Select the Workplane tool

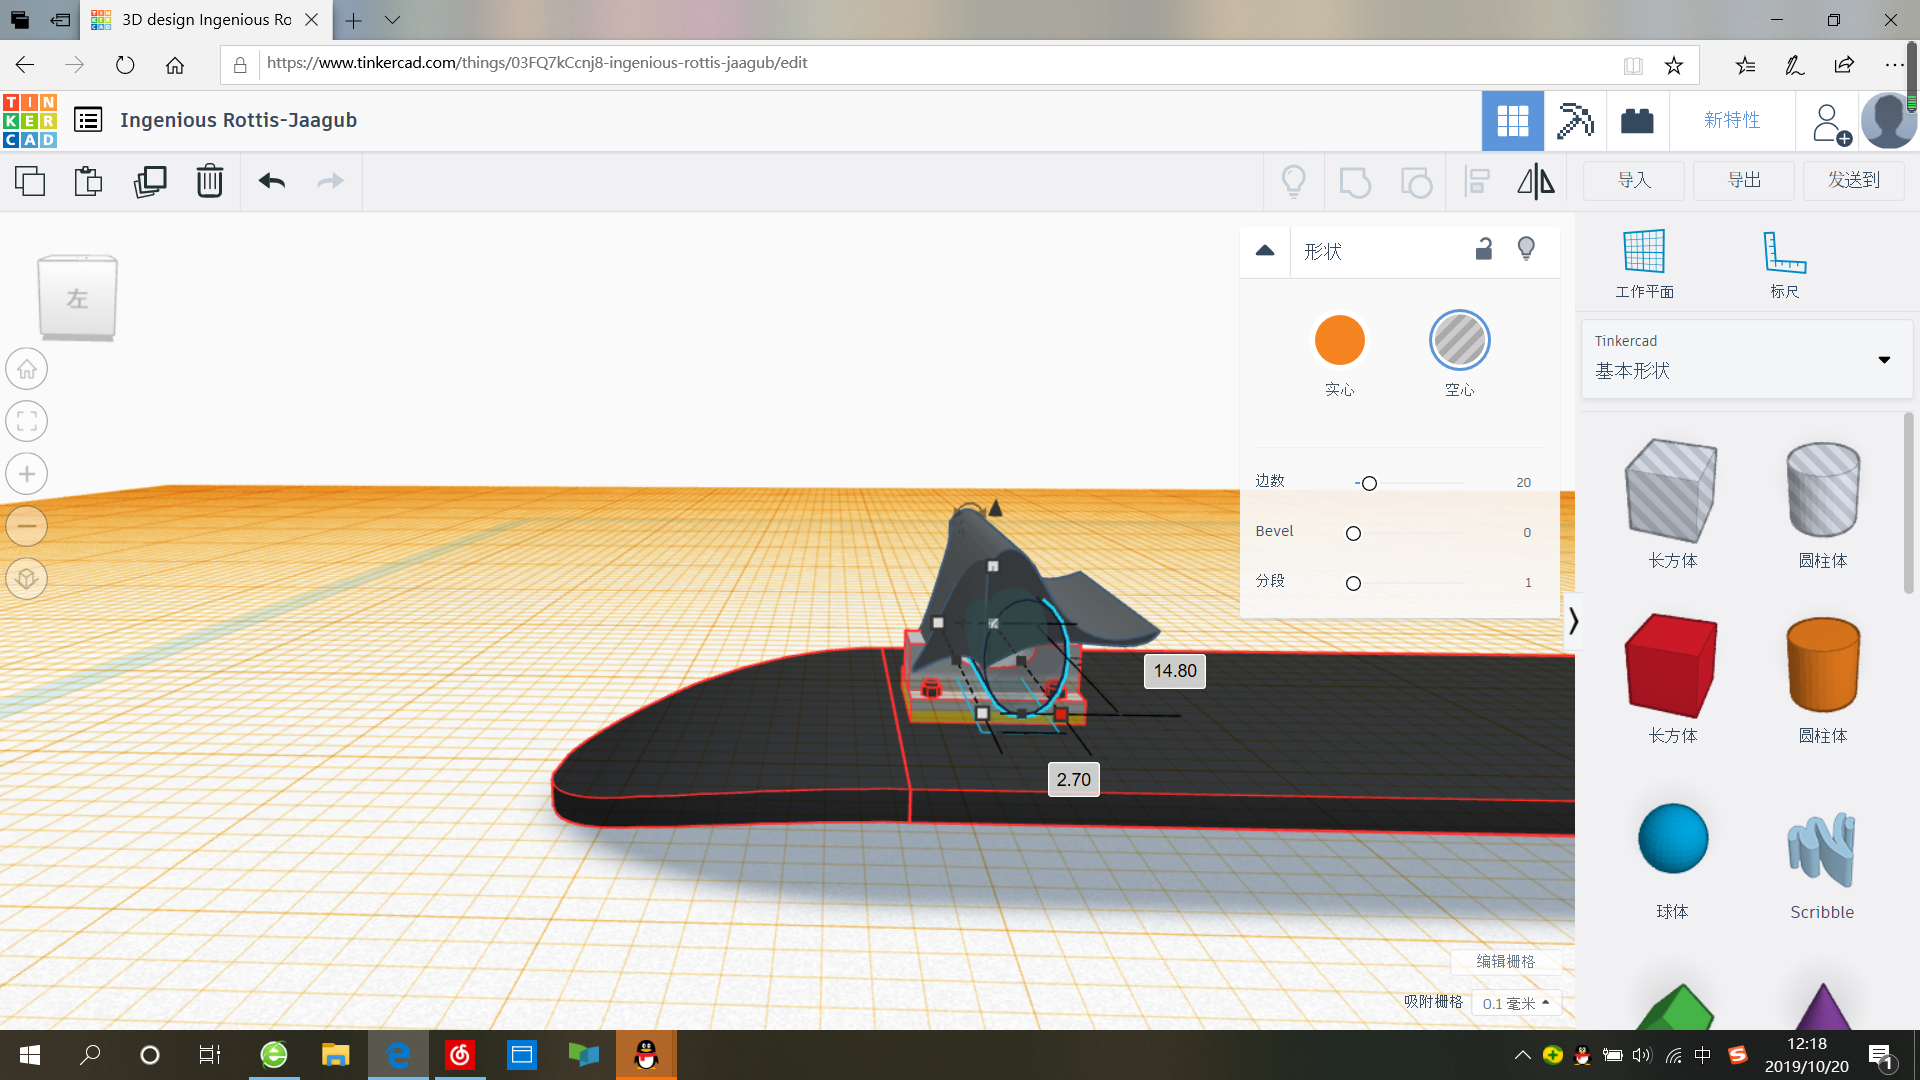pyautogui.click(x=1644, y=263)
